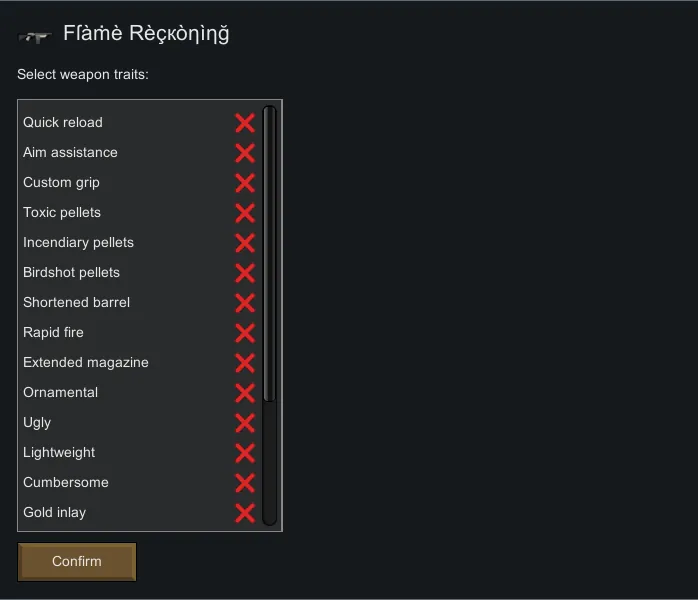This screenshot has height=600, width=698.
Task: Toggle the Custom grip red X
Action: pyautogui.click(x=245, y=183)
